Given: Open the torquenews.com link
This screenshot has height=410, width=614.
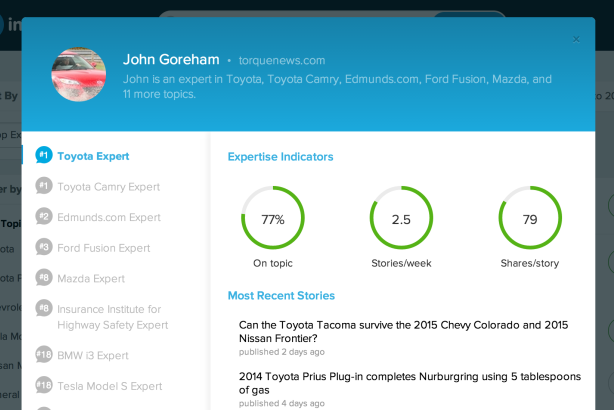Looking at the screenshot, I should point(282,60).
